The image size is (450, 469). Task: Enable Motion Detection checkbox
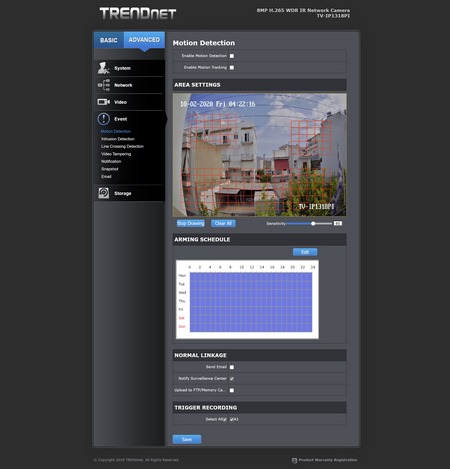point(232,56)
